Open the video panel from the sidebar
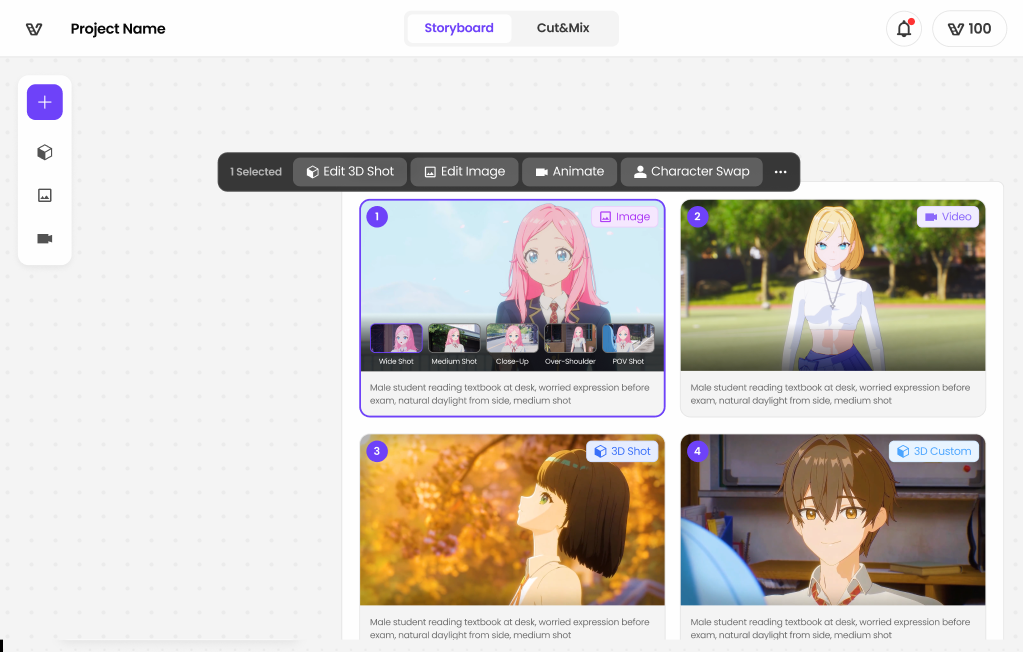This screenshot has width=1024, height=652. (44, 239)
